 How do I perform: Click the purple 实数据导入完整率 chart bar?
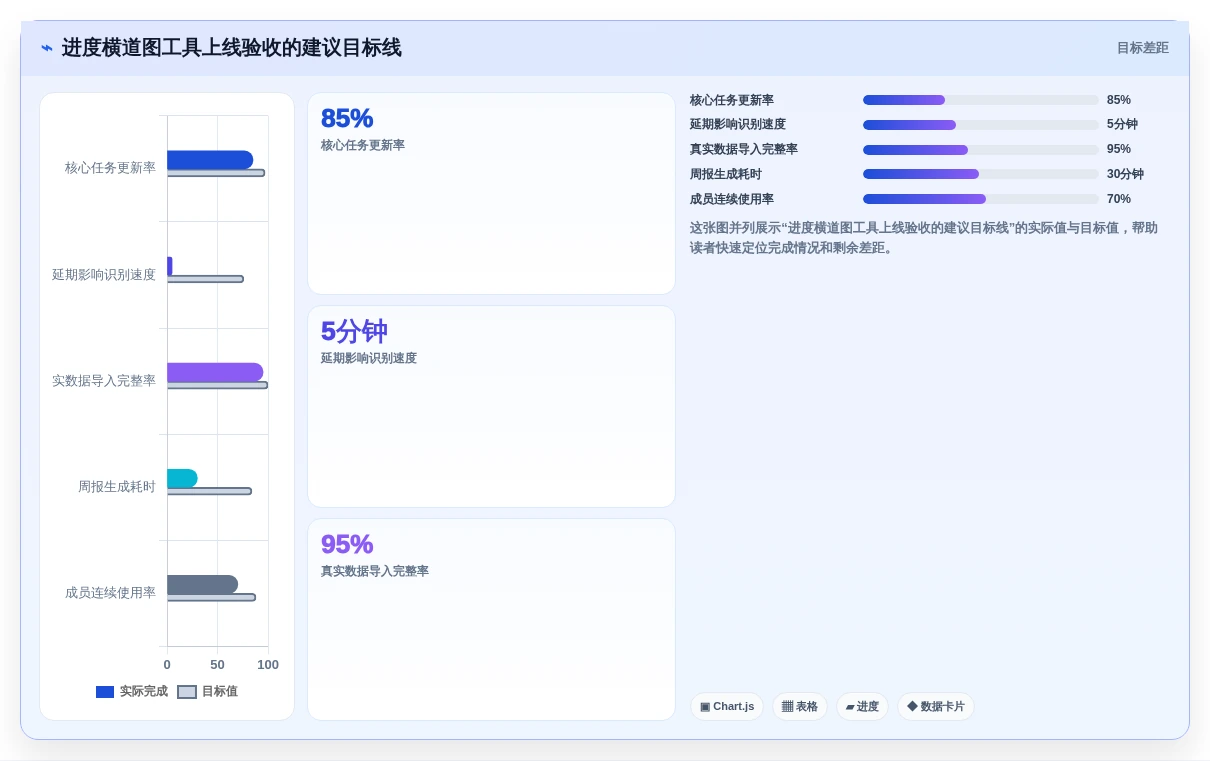pyautogui.click(x=215, y=372)
